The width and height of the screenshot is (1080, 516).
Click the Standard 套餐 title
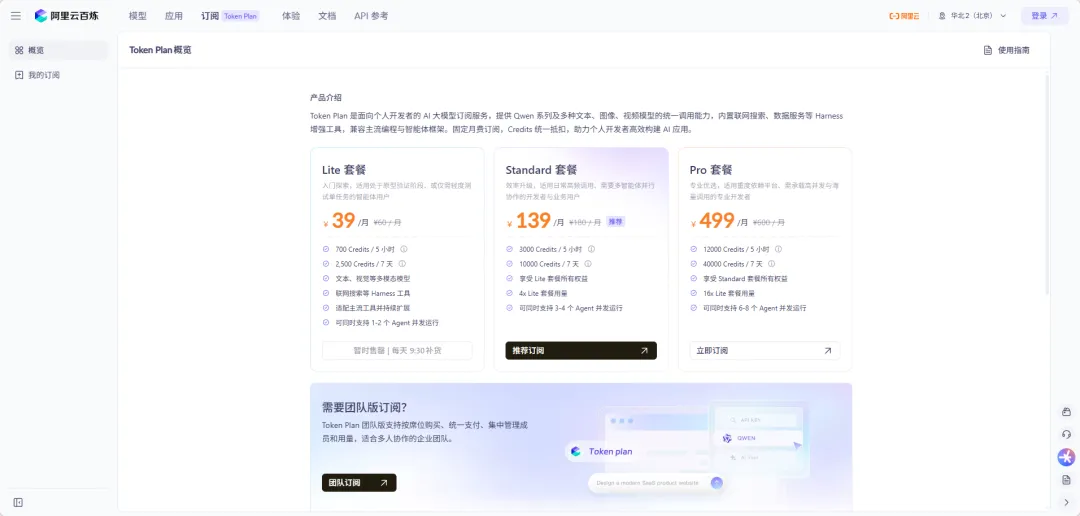click(x=541, y=170)
